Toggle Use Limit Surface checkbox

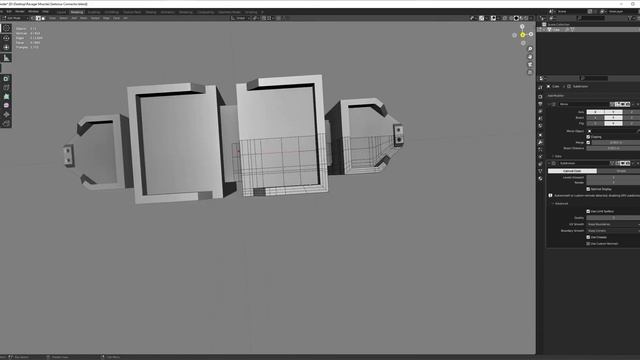tap(588, 211)
